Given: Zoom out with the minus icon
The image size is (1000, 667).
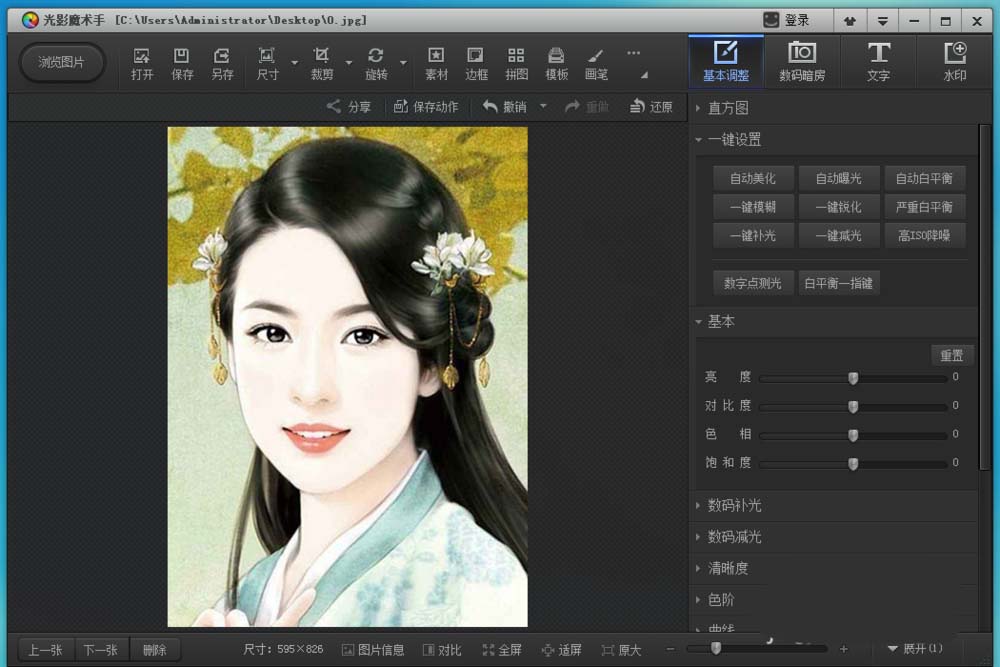Looking at the screenshot, I should 670,649.
